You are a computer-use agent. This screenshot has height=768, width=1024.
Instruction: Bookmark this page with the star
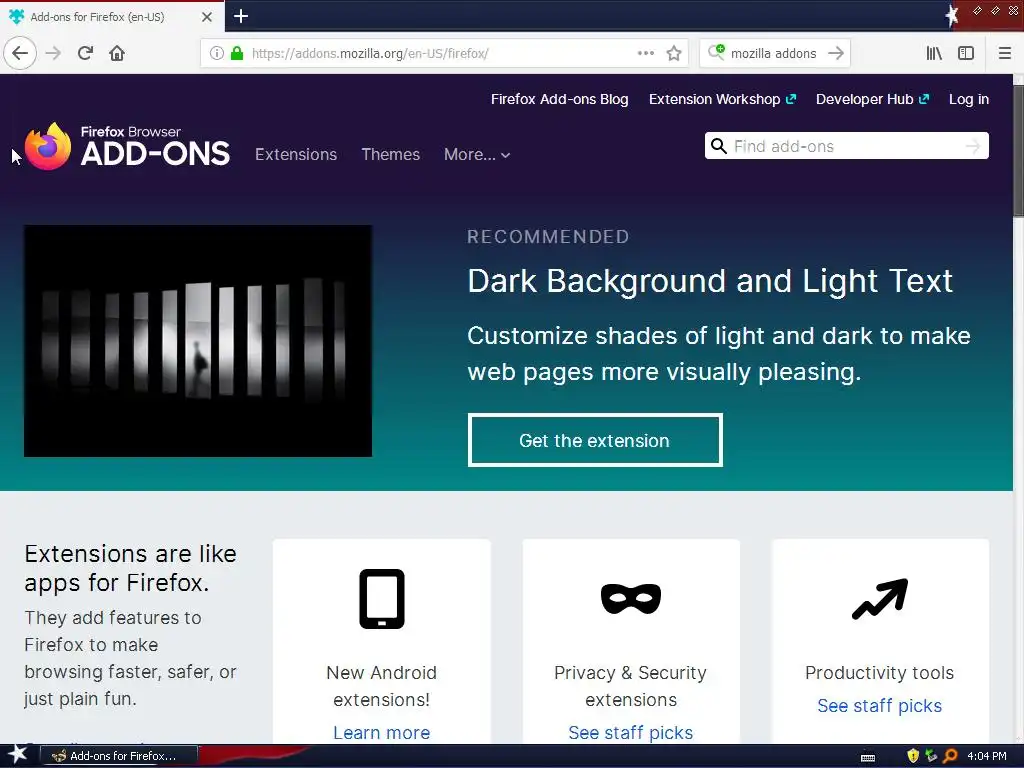pyautogui.click(x=674, y=53)
